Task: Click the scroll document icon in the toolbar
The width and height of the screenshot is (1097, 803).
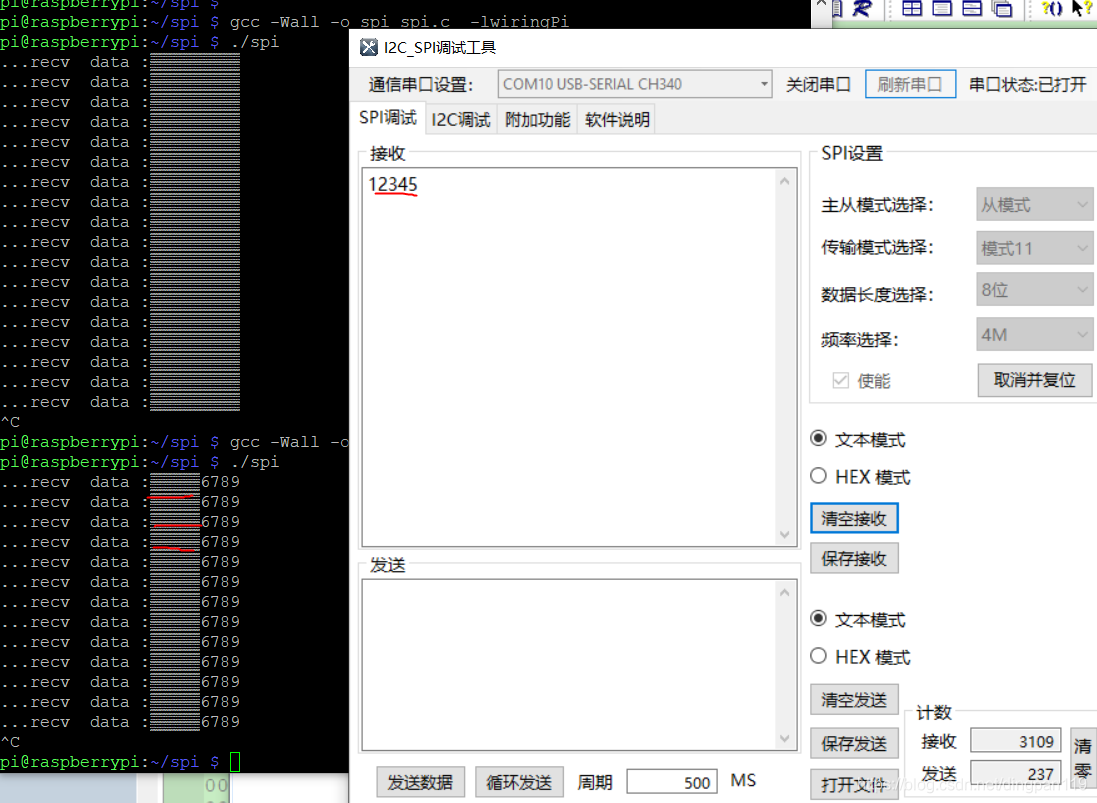Action: pyautogui.click(x=838, y=10)
